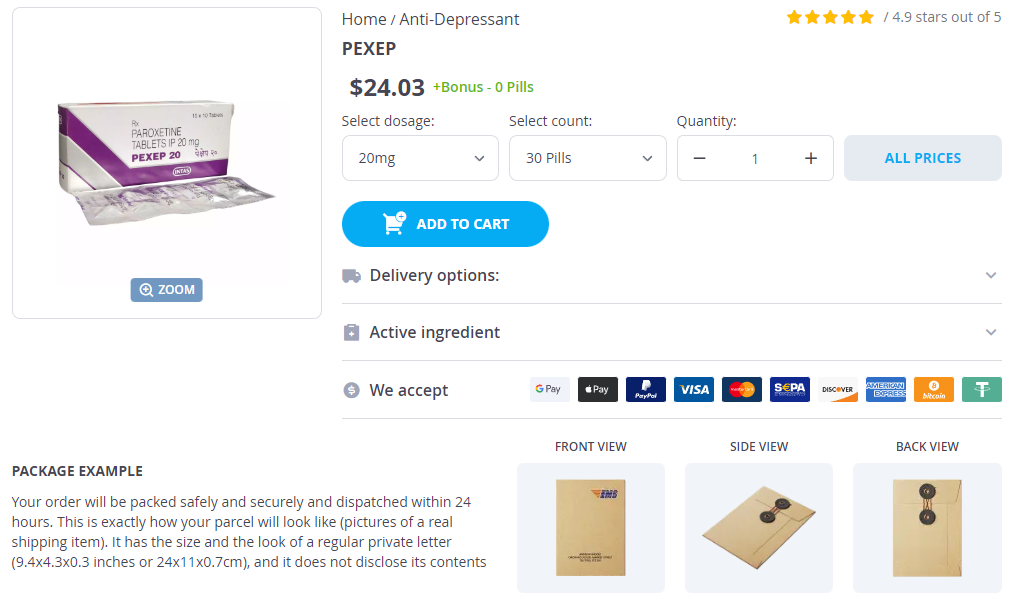This screenshot has height=611, width=1016.
Task: Click the Visa card icon
Action: [693, 390]
